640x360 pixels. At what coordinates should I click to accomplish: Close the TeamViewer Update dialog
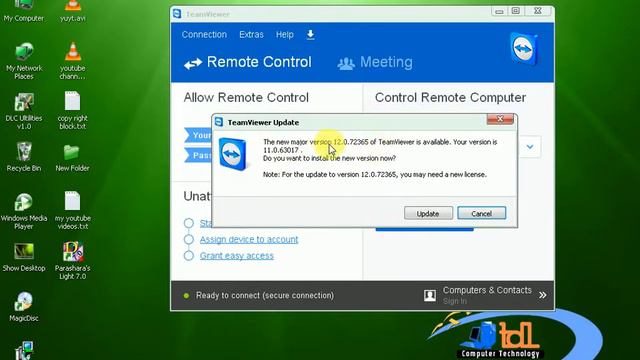[x=500, y=119]
